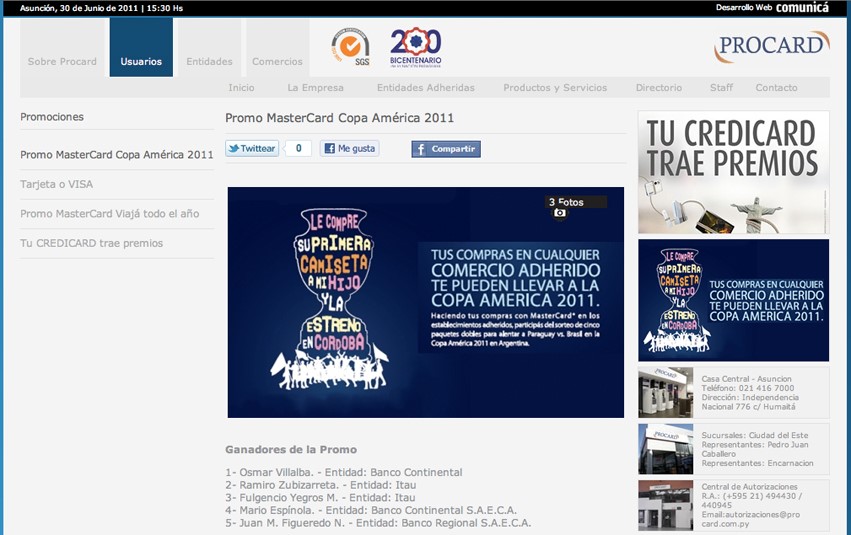Click the Ganadores de la Promo heading

(291, 449)
